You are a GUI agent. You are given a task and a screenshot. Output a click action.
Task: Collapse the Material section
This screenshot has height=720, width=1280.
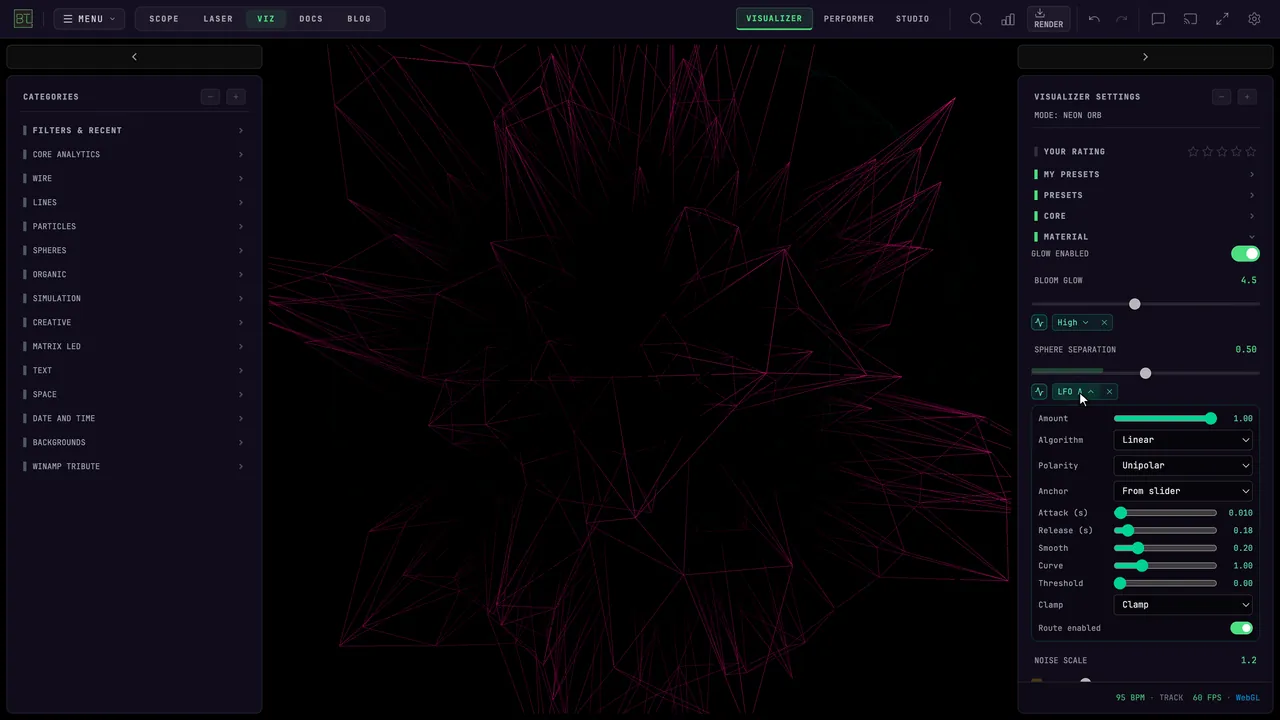coord(1145,237)
